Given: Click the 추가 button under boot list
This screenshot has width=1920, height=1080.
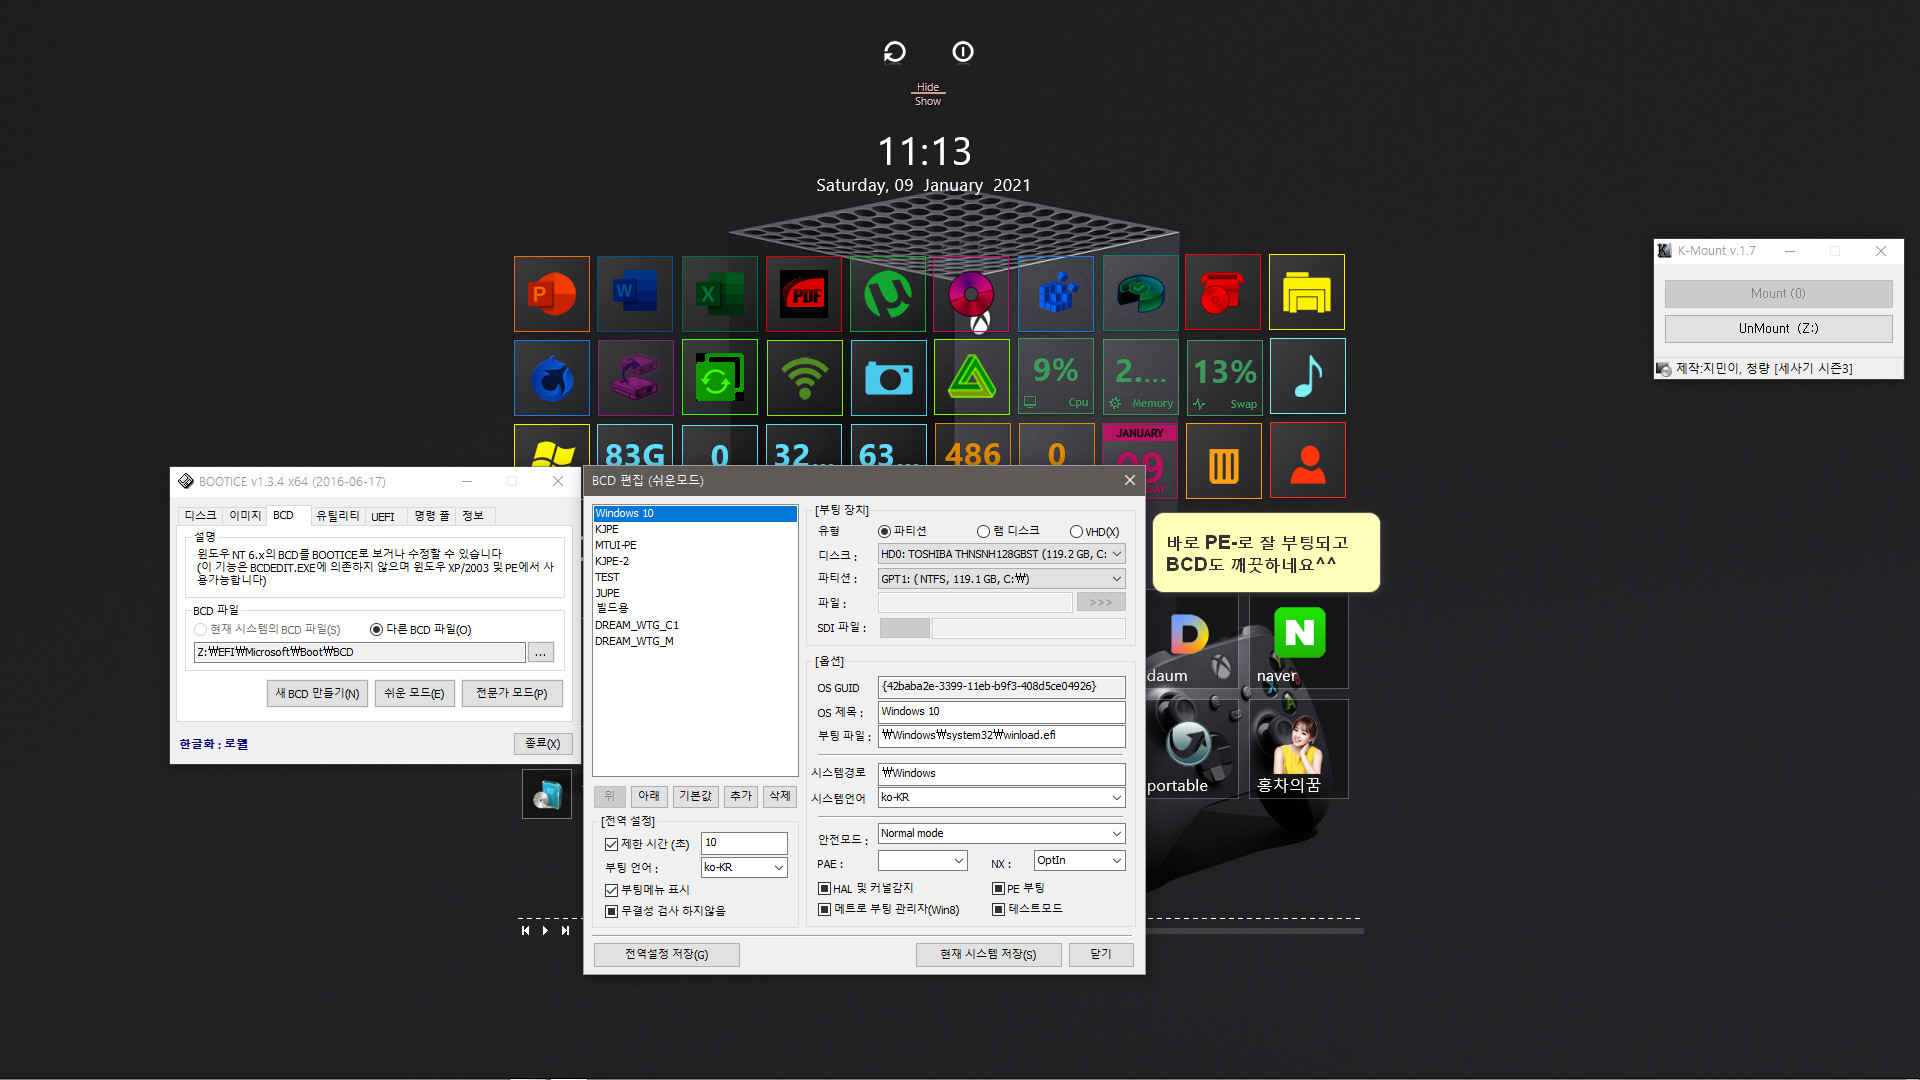Looking at the screenshot, I should (741, 796).
